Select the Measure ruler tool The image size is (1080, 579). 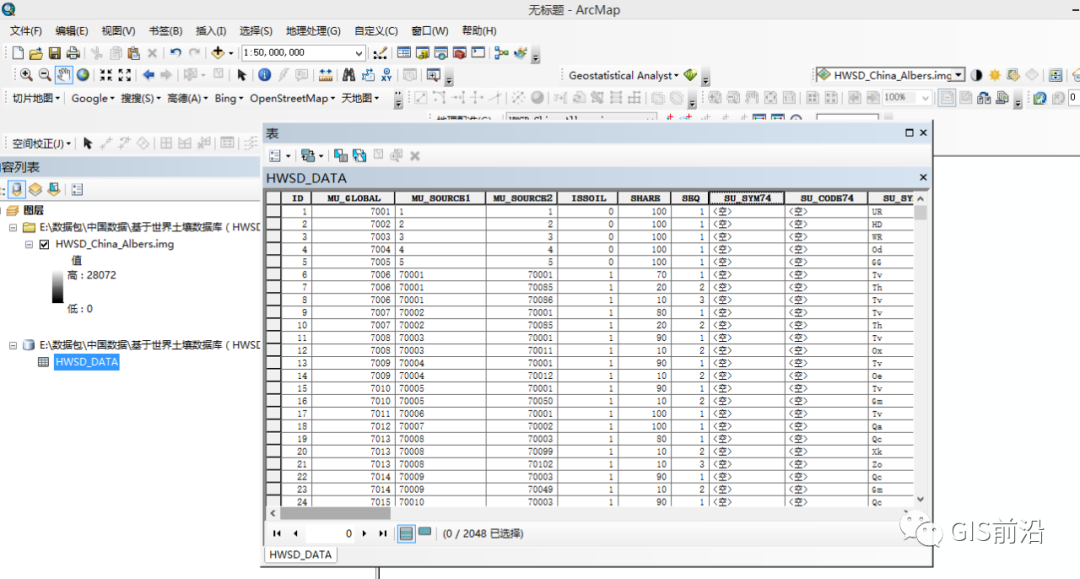tap(326, 75)
